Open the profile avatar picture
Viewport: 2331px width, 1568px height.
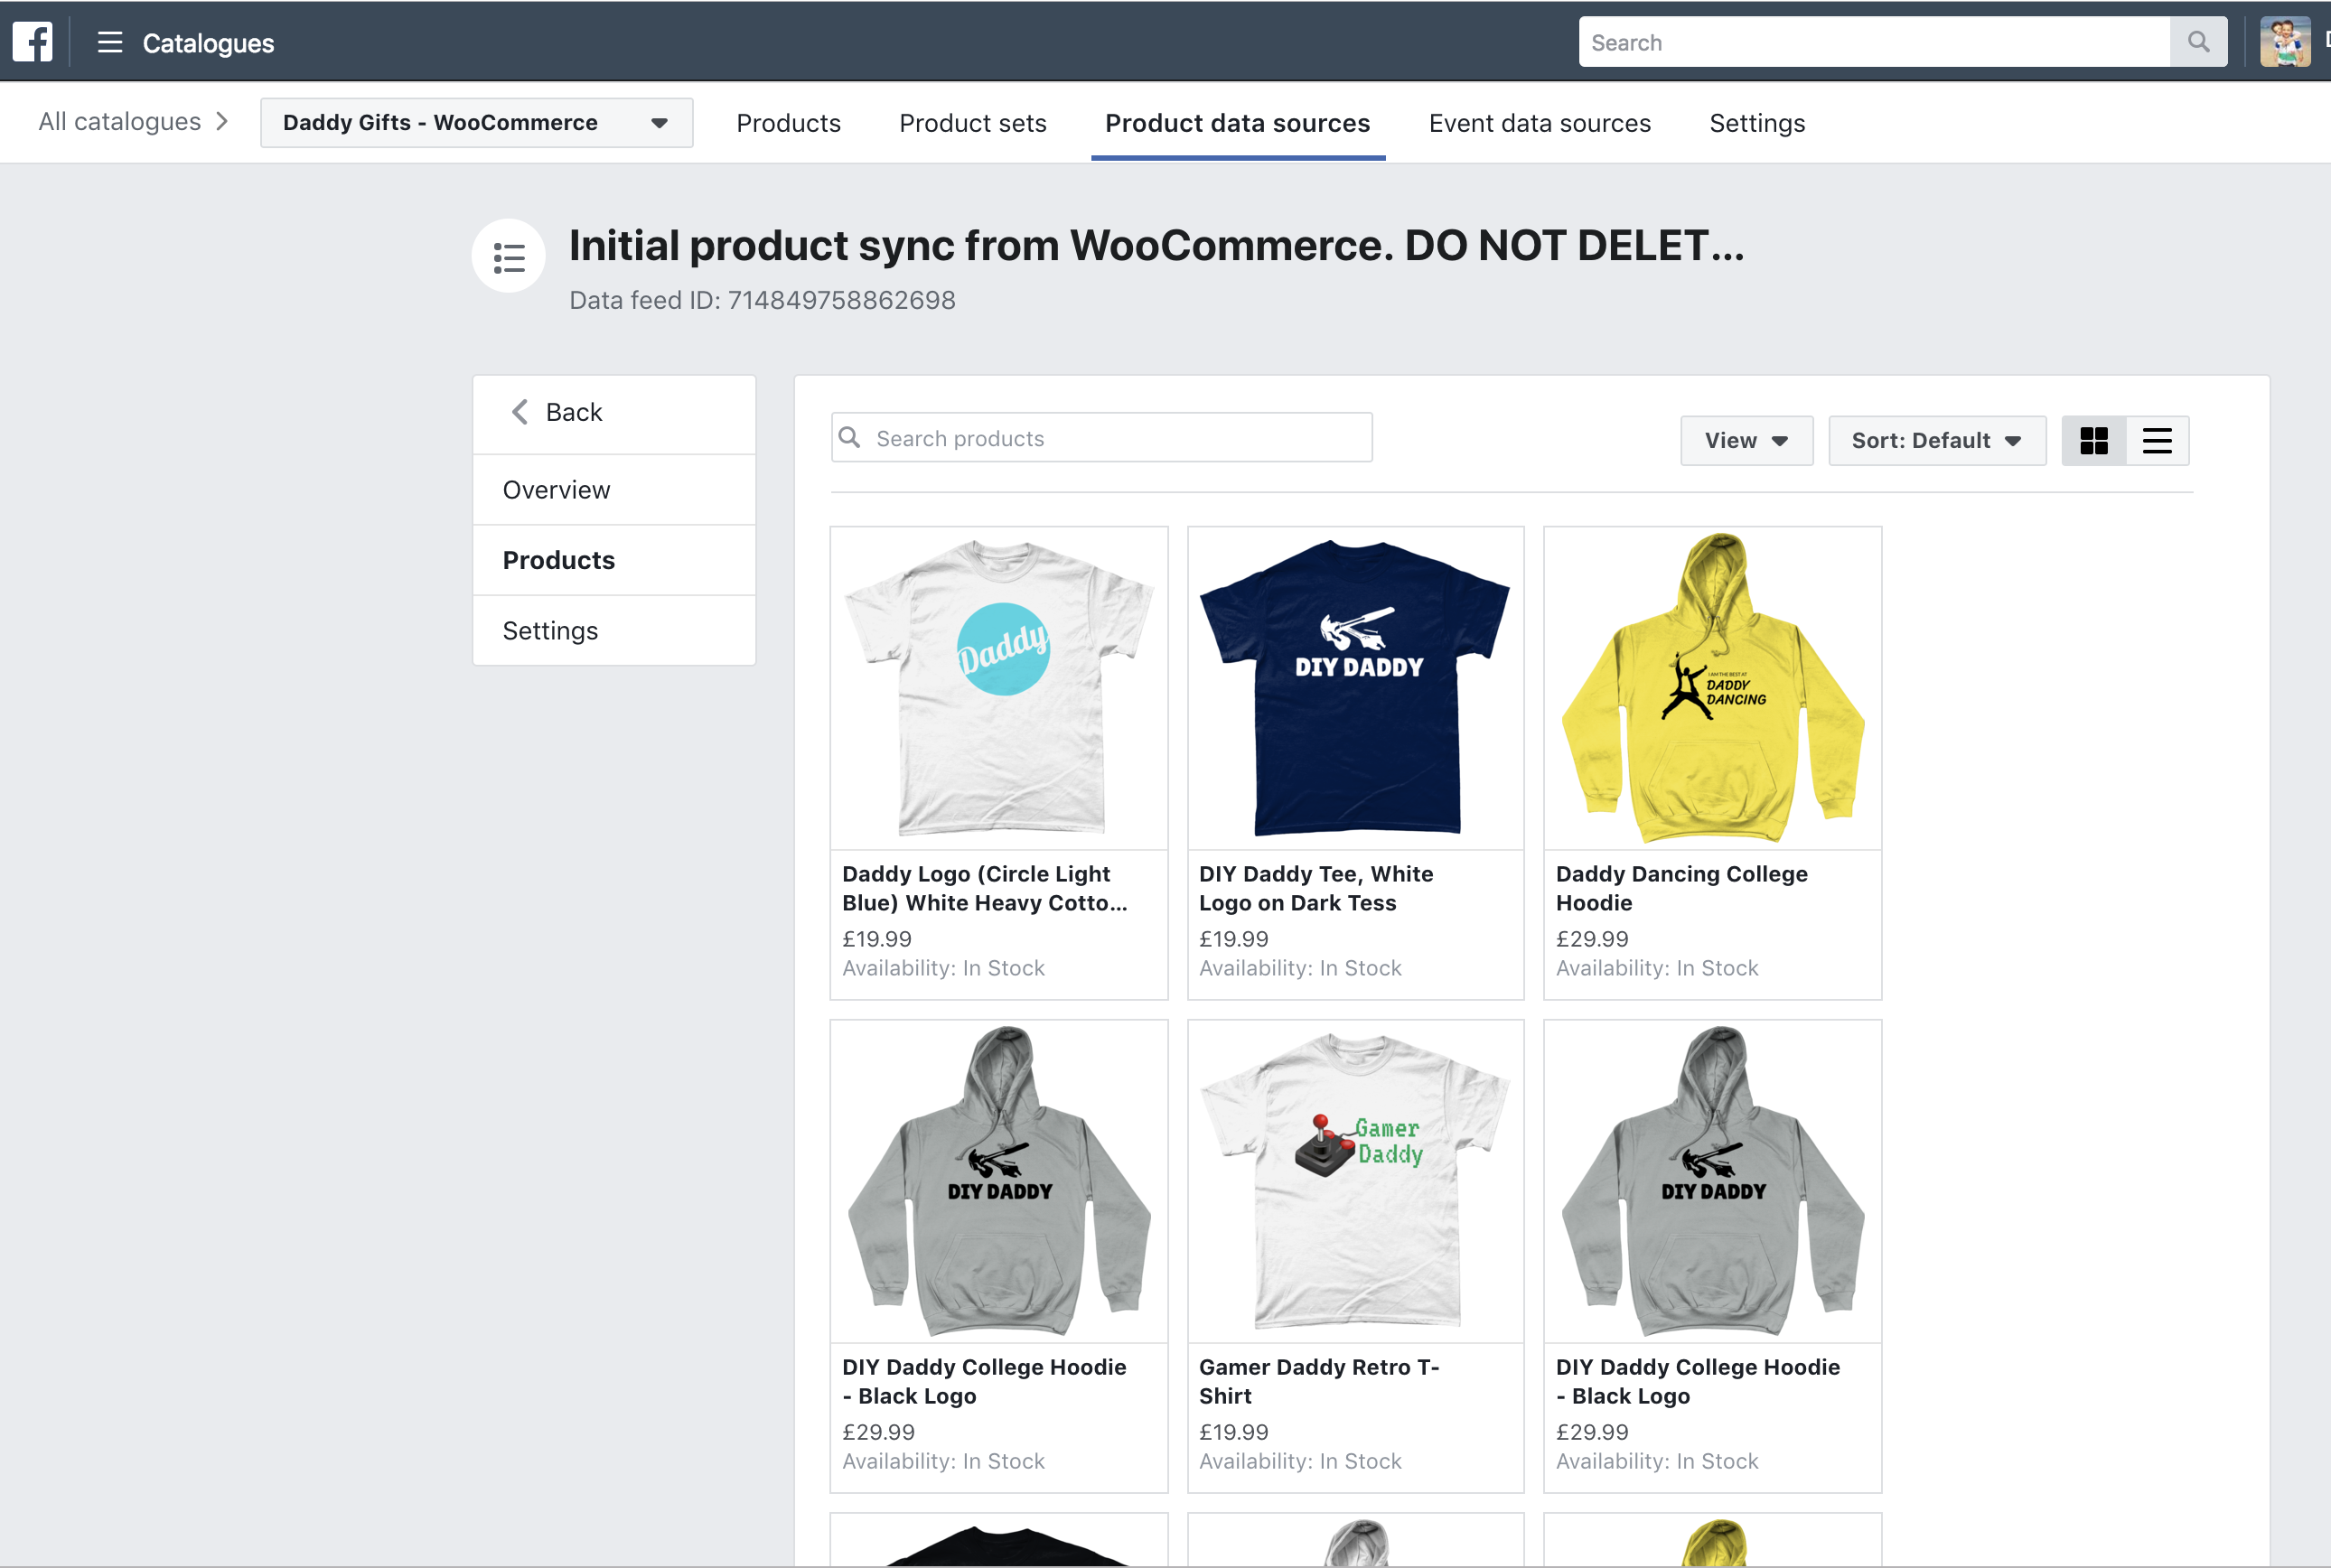point(2285,42)
